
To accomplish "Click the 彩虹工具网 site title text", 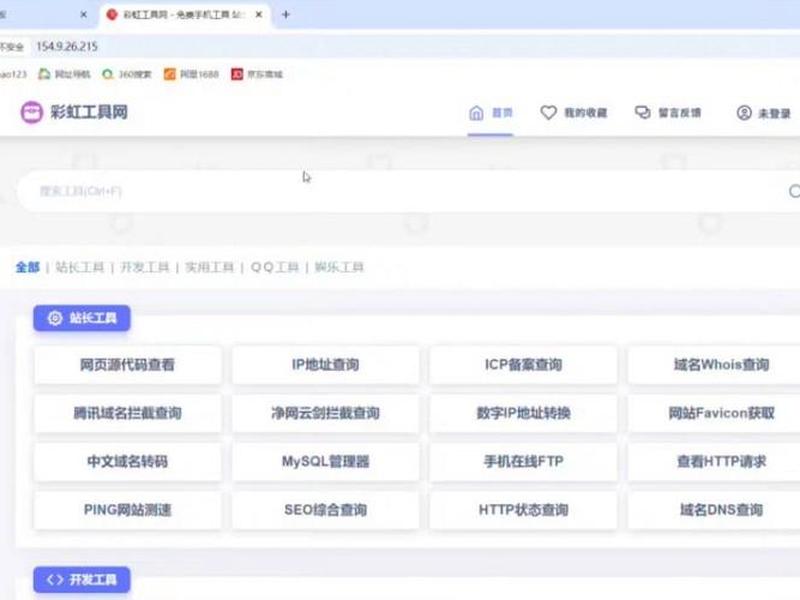I will coord(89,112).
